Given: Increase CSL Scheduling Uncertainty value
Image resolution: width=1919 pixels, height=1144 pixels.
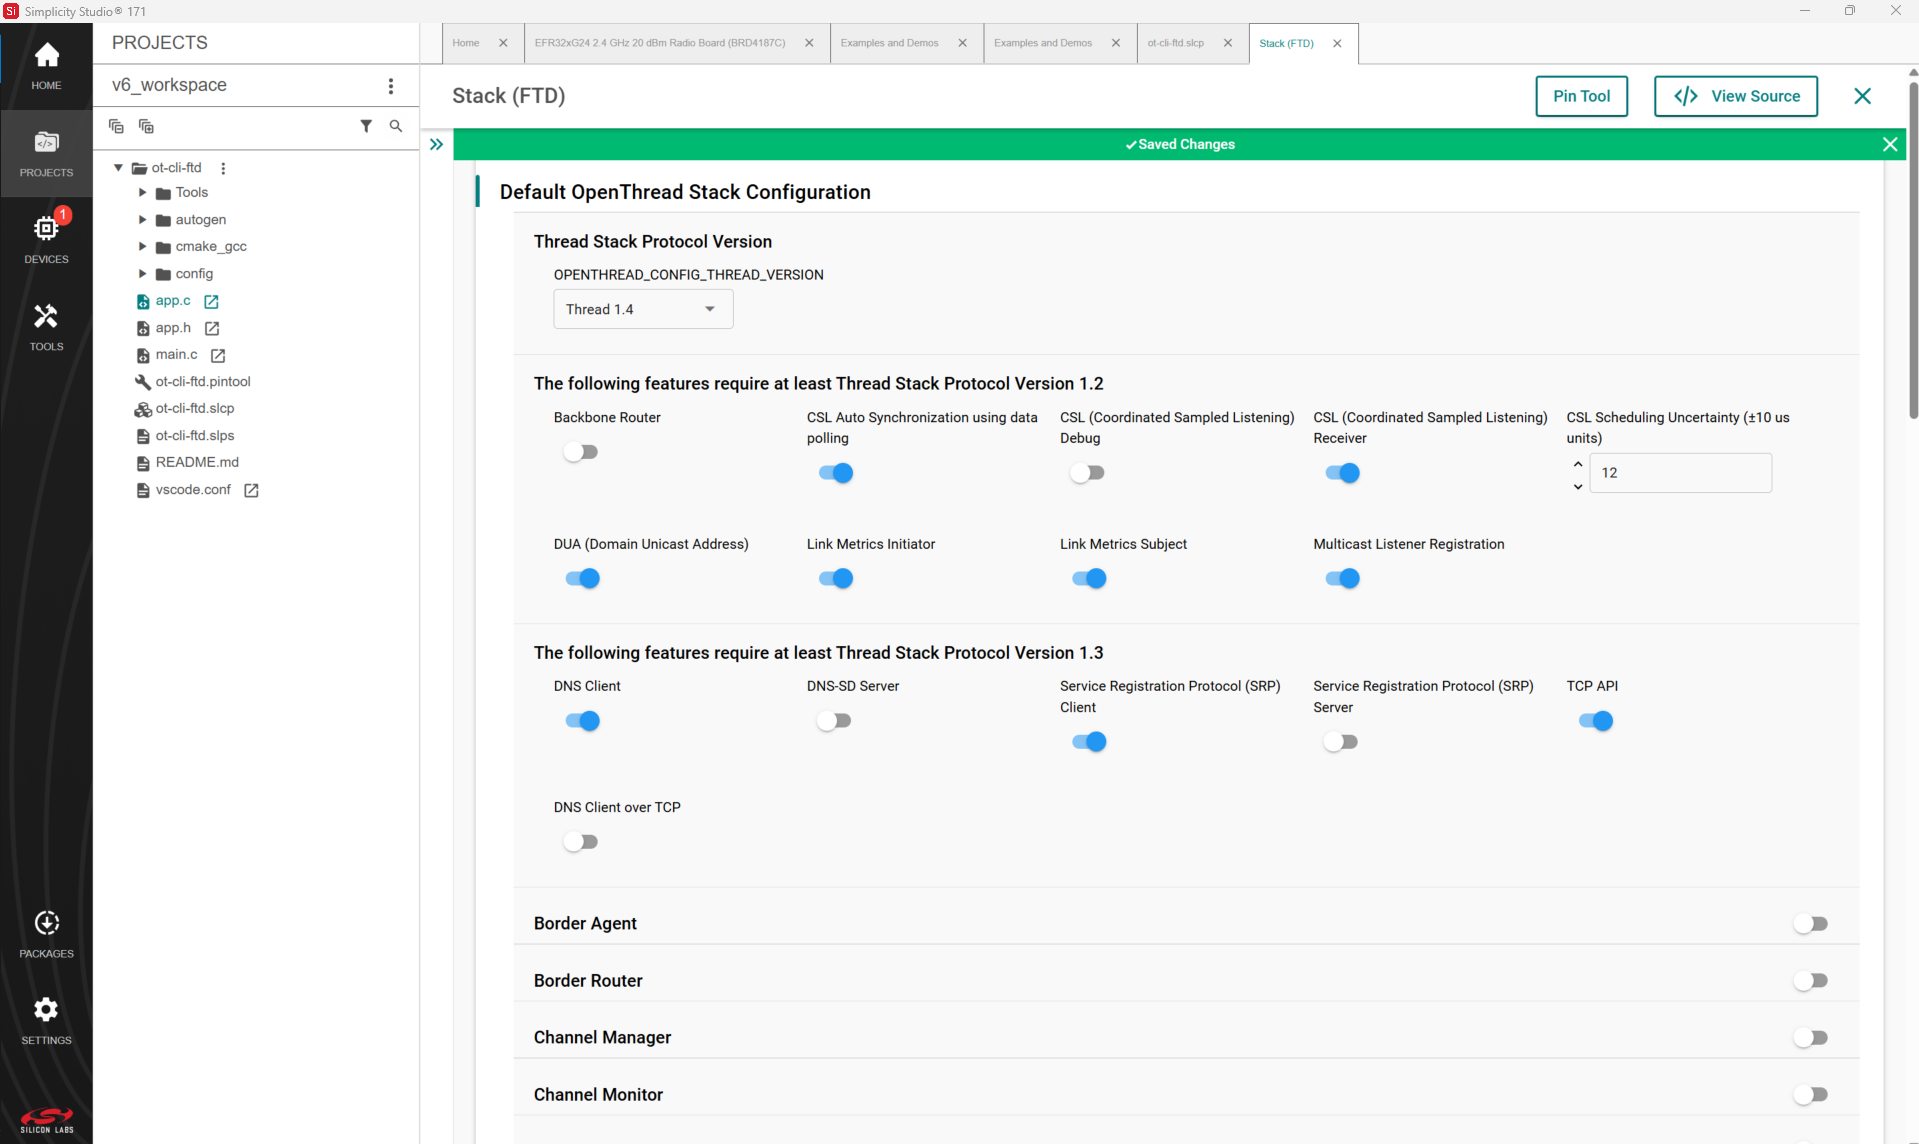Looking at the screenshot, I should [x=1578, y=464].
